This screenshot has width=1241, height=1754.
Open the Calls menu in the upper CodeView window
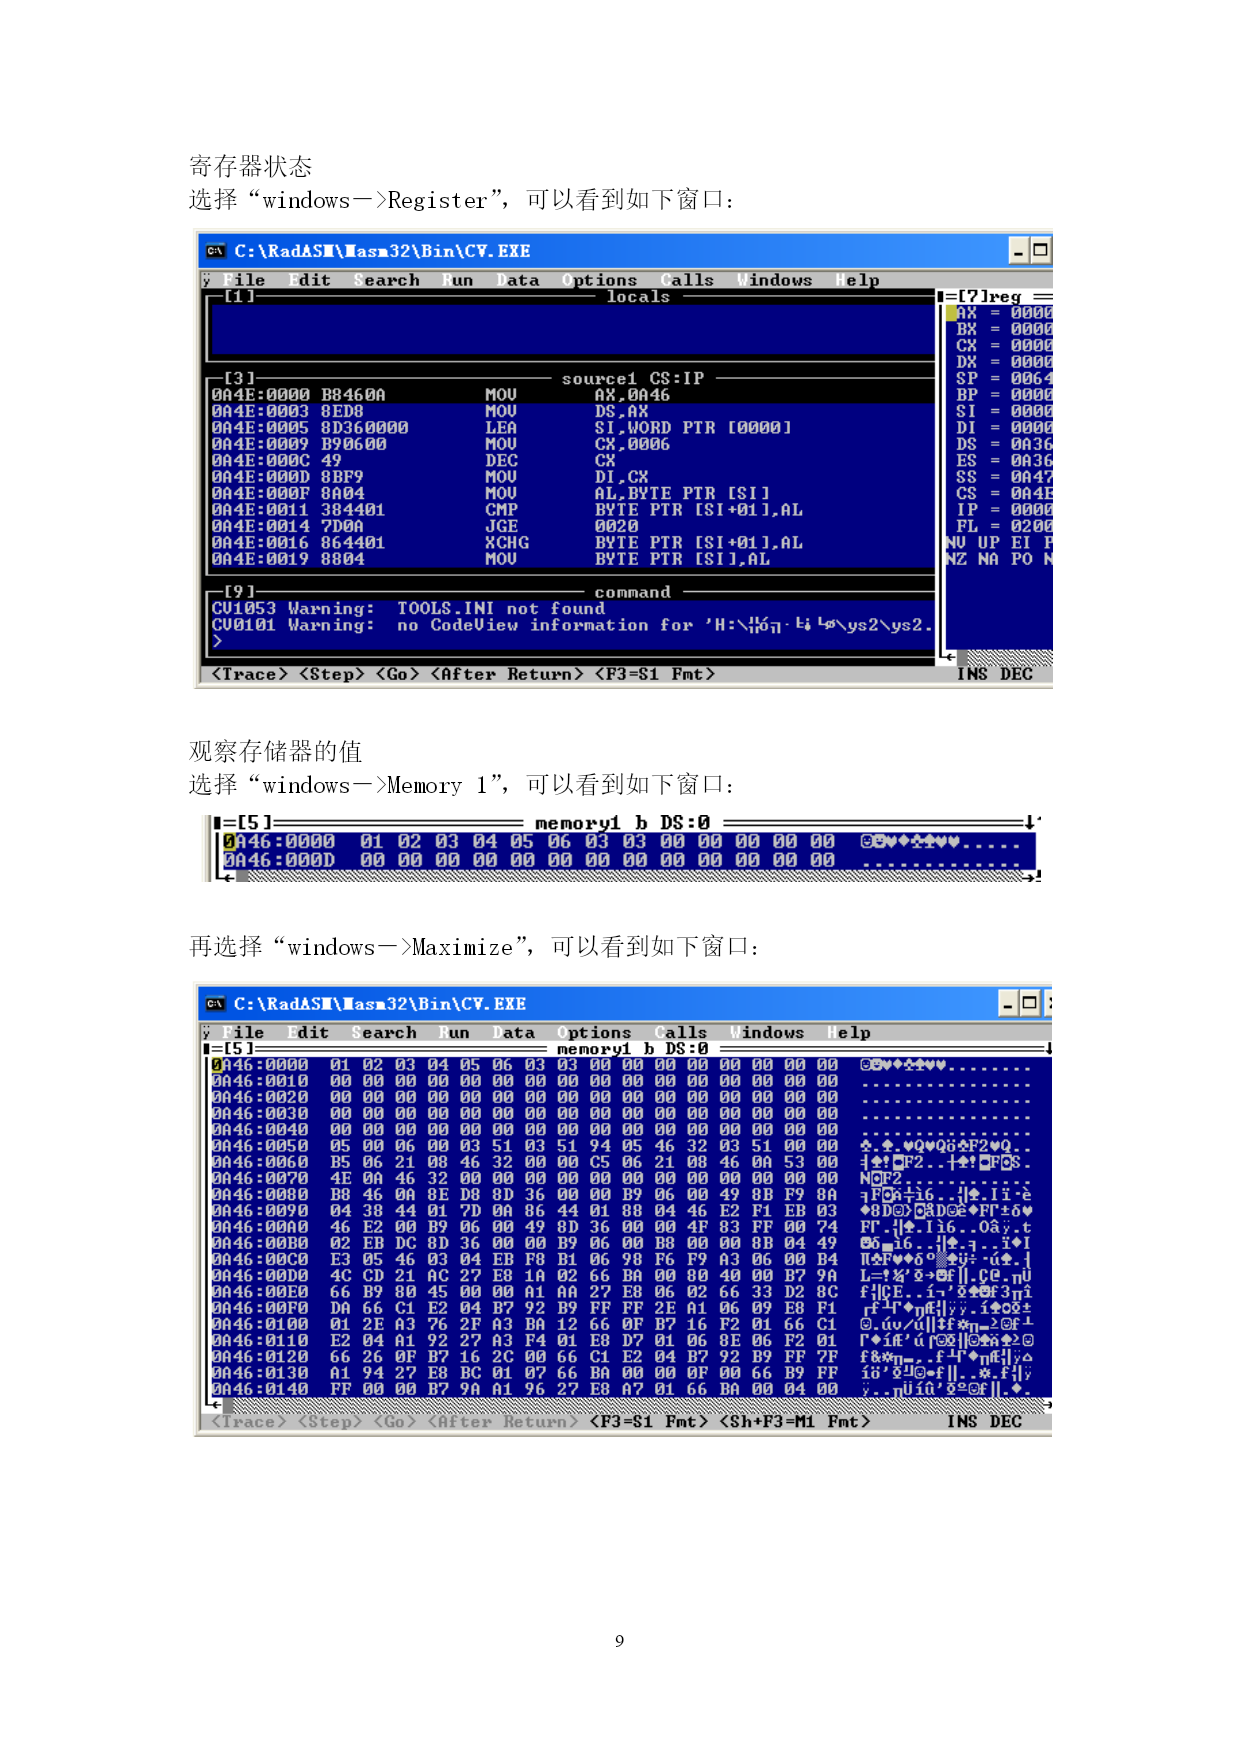point(688,280)
